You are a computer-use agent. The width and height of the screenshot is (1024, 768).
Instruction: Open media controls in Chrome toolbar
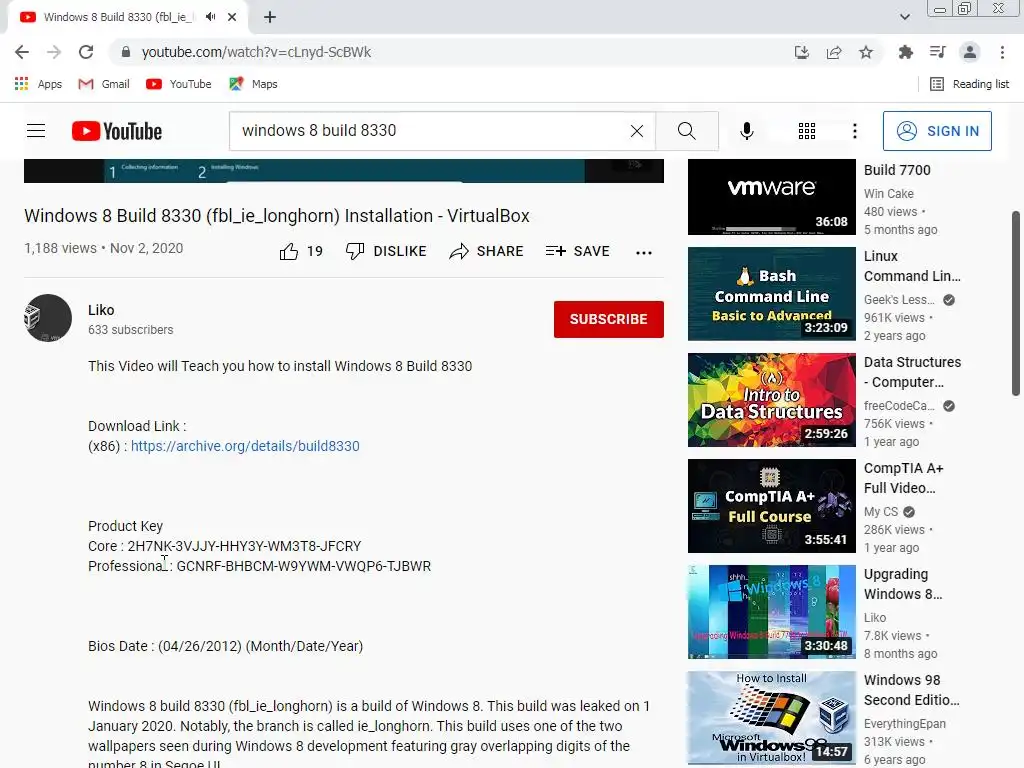[937, 52]
